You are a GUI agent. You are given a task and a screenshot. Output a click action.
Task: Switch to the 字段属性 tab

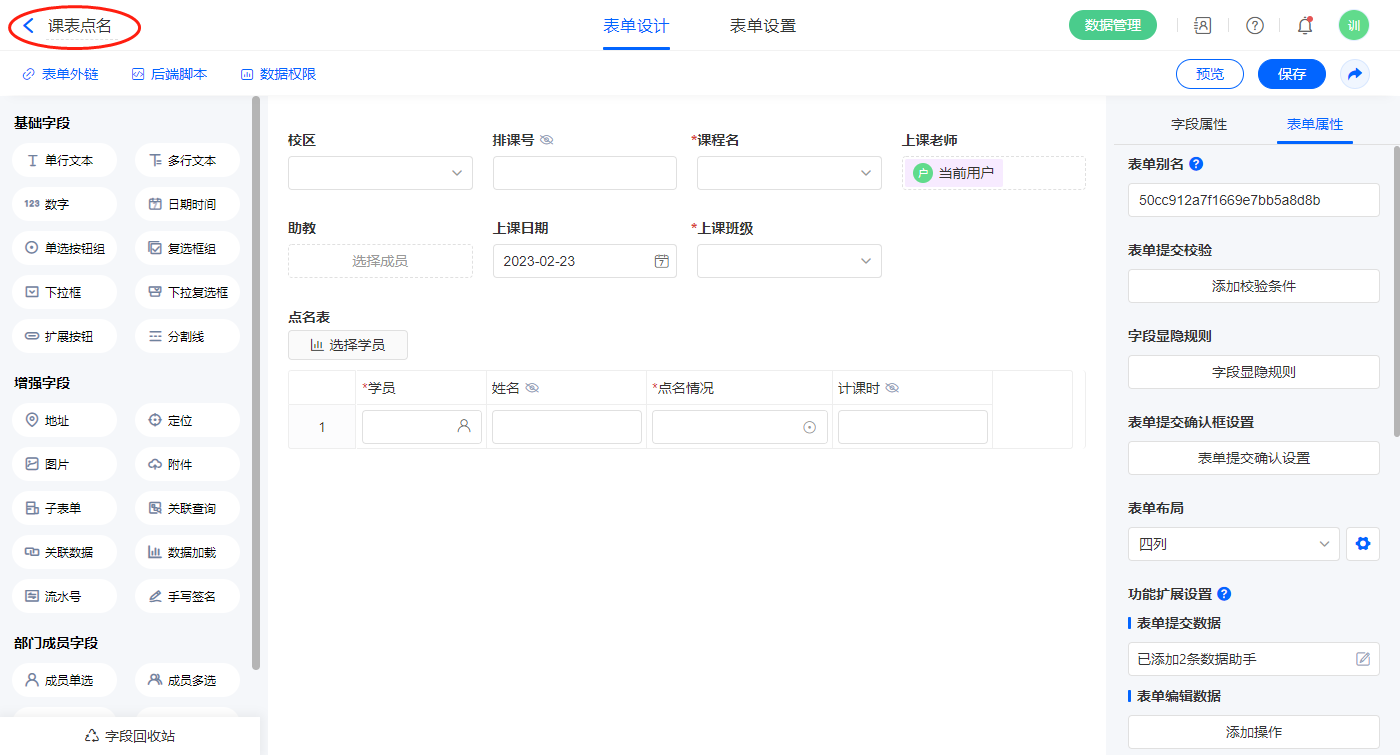click(1199, 124)
